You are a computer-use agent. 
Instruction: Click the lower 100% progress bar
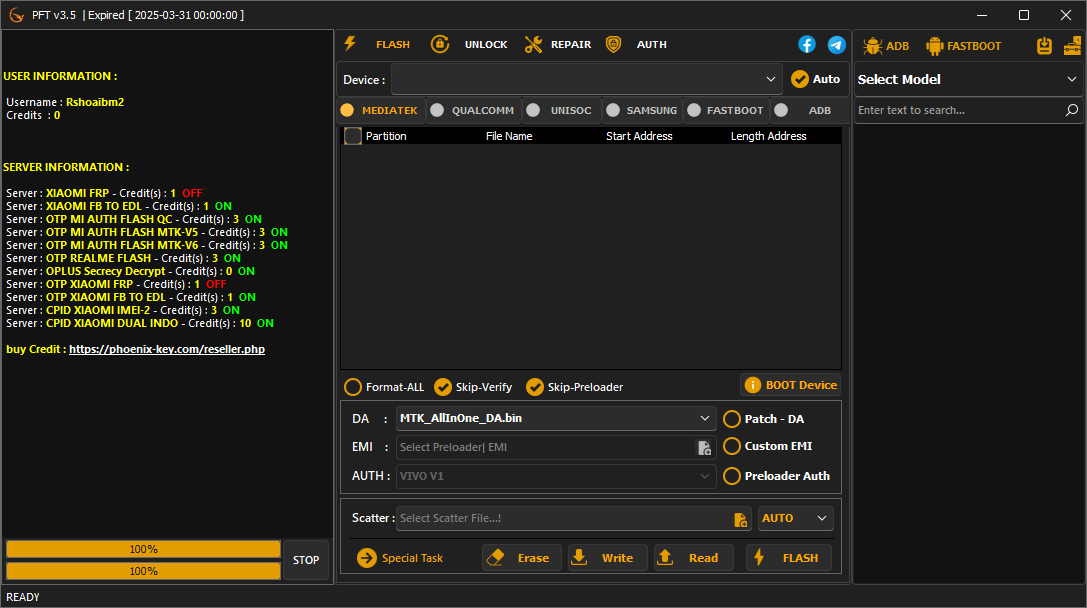143,571
